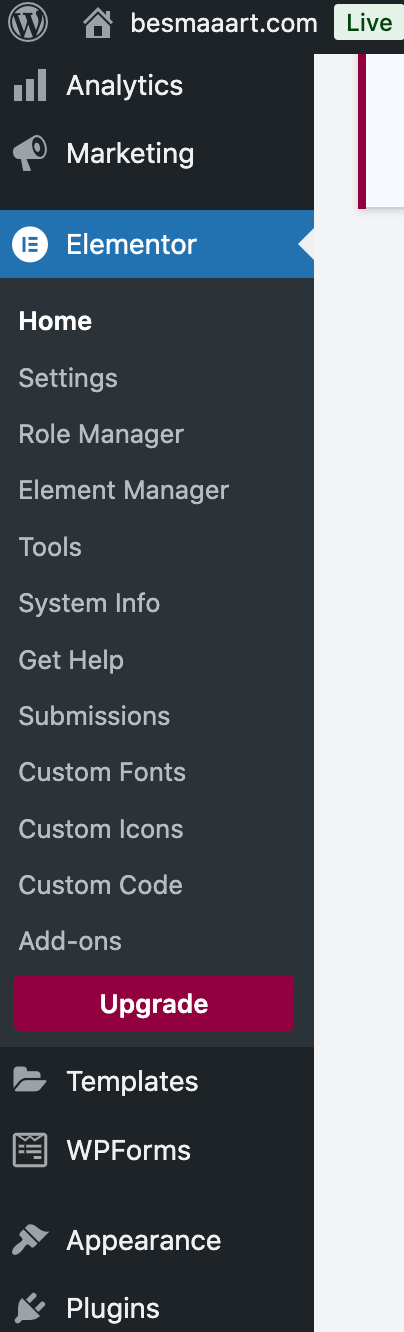Viewport: 404px width, 1332px height.
Task: Click the Plugins plug icon
Action: (x=30, y=1308)
